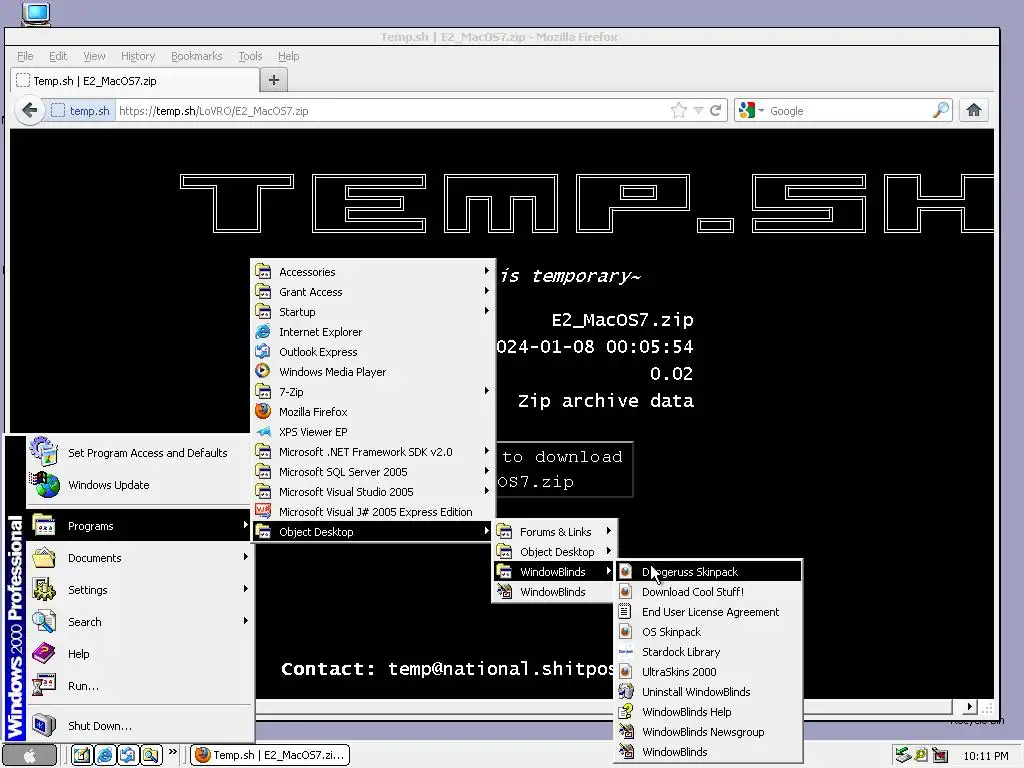Click last quick launch icon before chevron
This screenshot has width=1024, height=768.
pyautogui.click(x=150, y=755)
